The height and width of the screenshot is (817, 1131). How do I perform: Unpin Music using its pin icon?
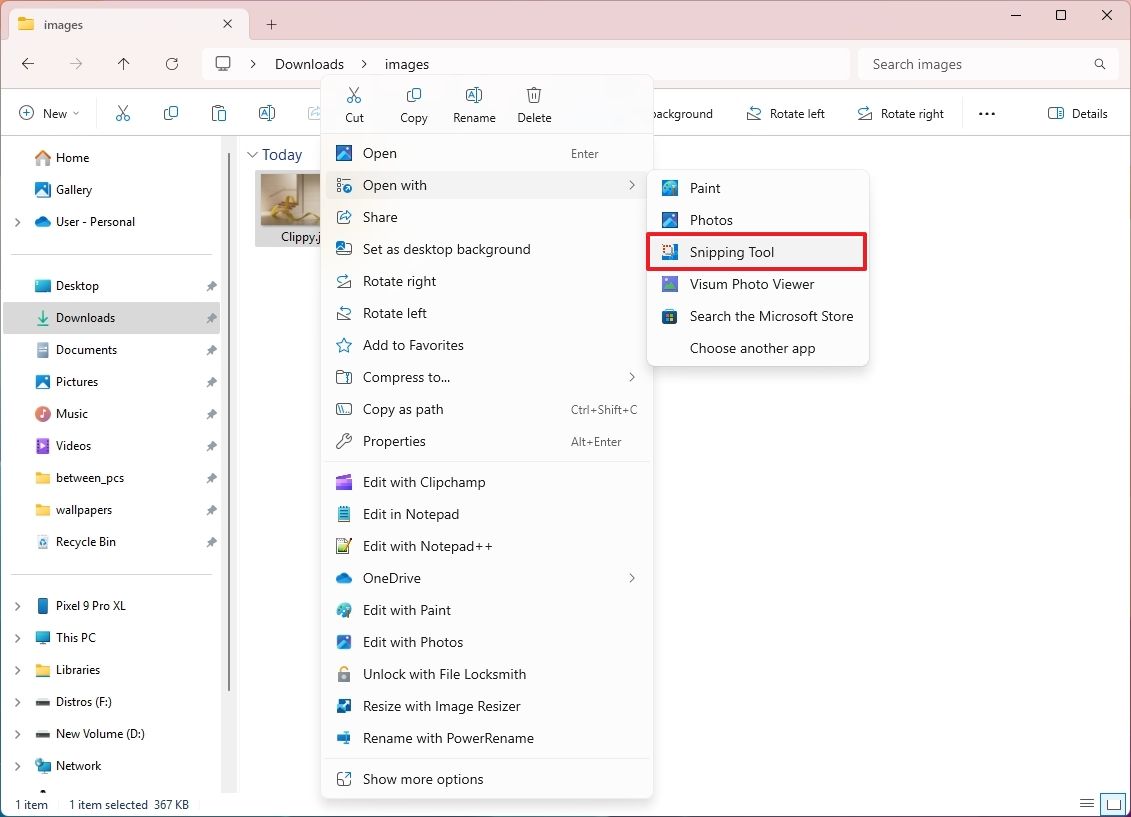[x=210, y=413]
